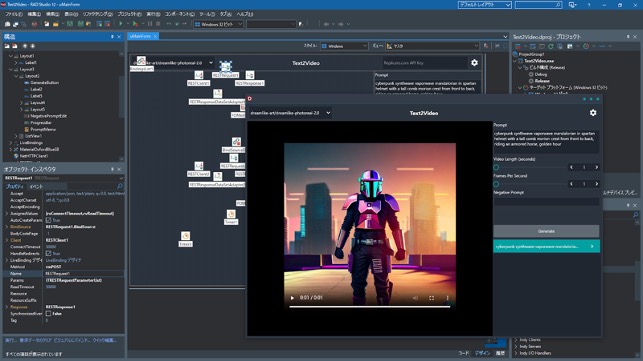Expand the Client property
This screenshot has width=643, height=361.
pos(7,240)
